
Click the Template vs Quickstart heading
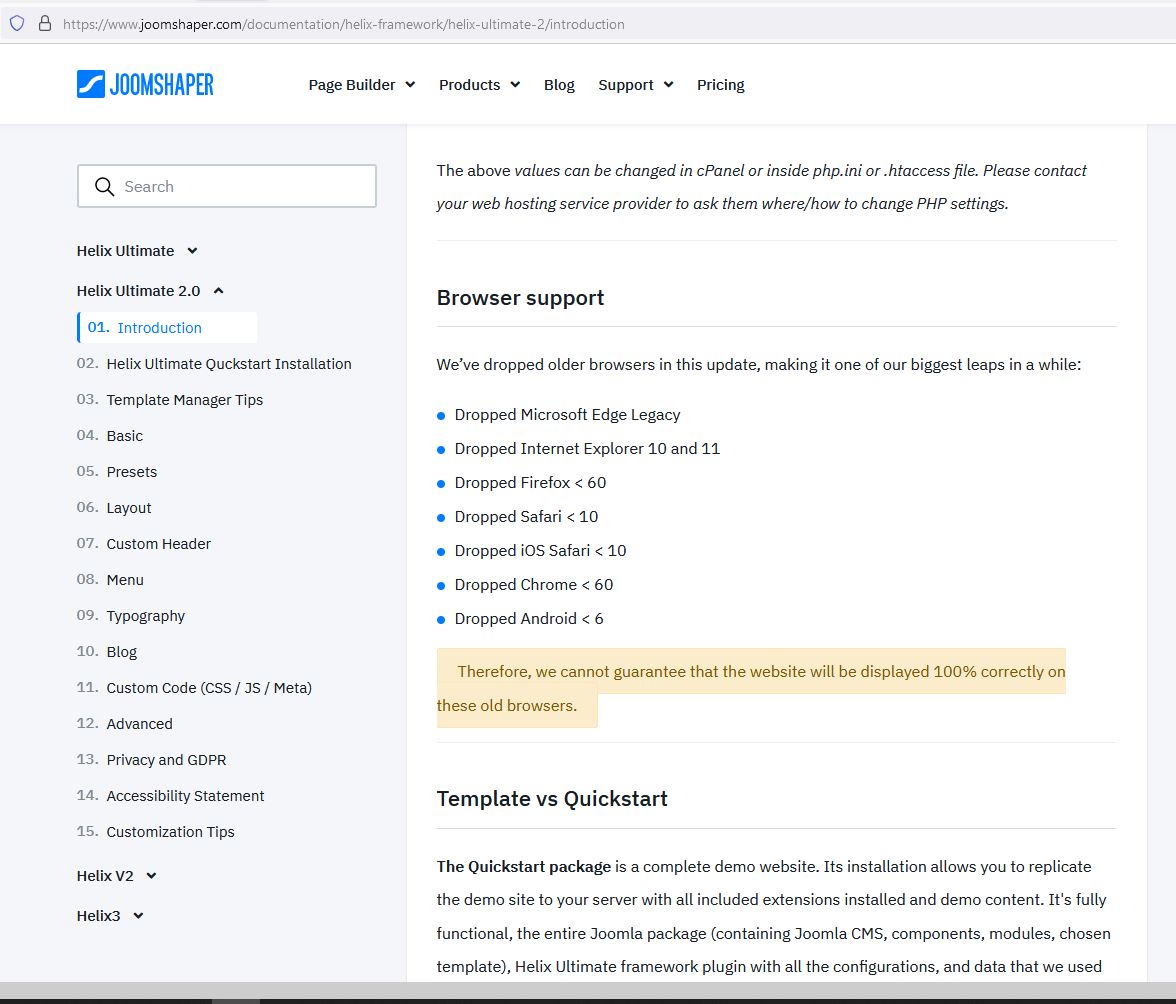[x=552, y=799]
